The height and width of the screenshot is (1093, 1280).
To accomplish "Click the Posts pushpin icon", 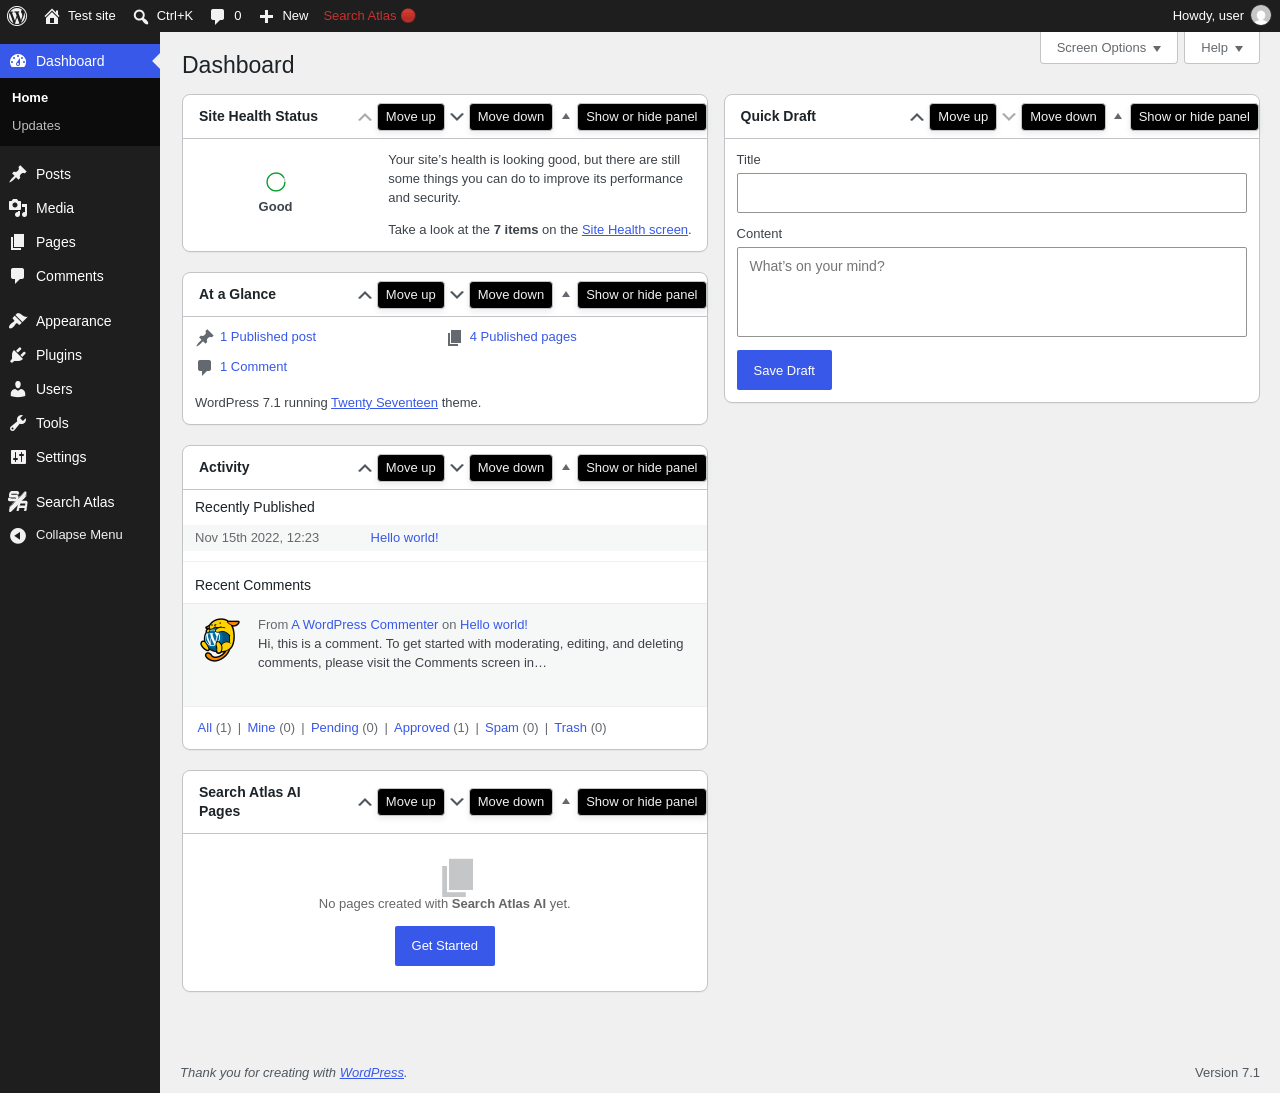I will [18, 174].
